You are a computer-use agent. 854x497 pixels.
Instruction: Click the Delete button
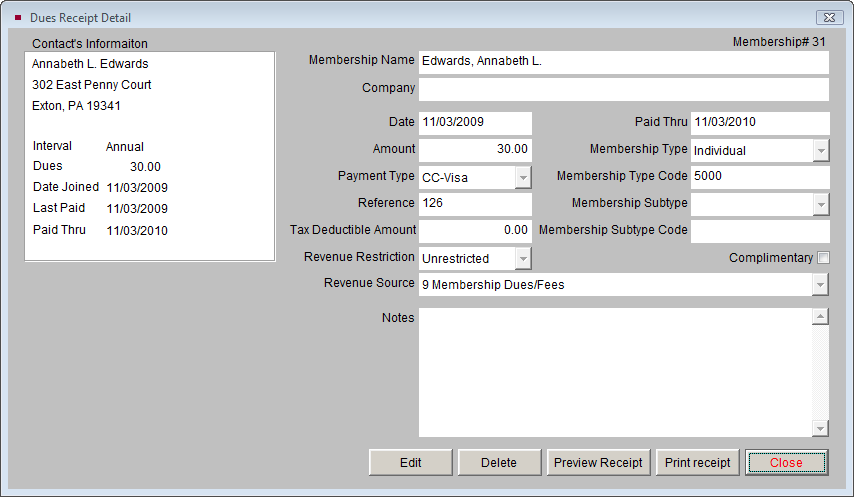pos(499,462)
